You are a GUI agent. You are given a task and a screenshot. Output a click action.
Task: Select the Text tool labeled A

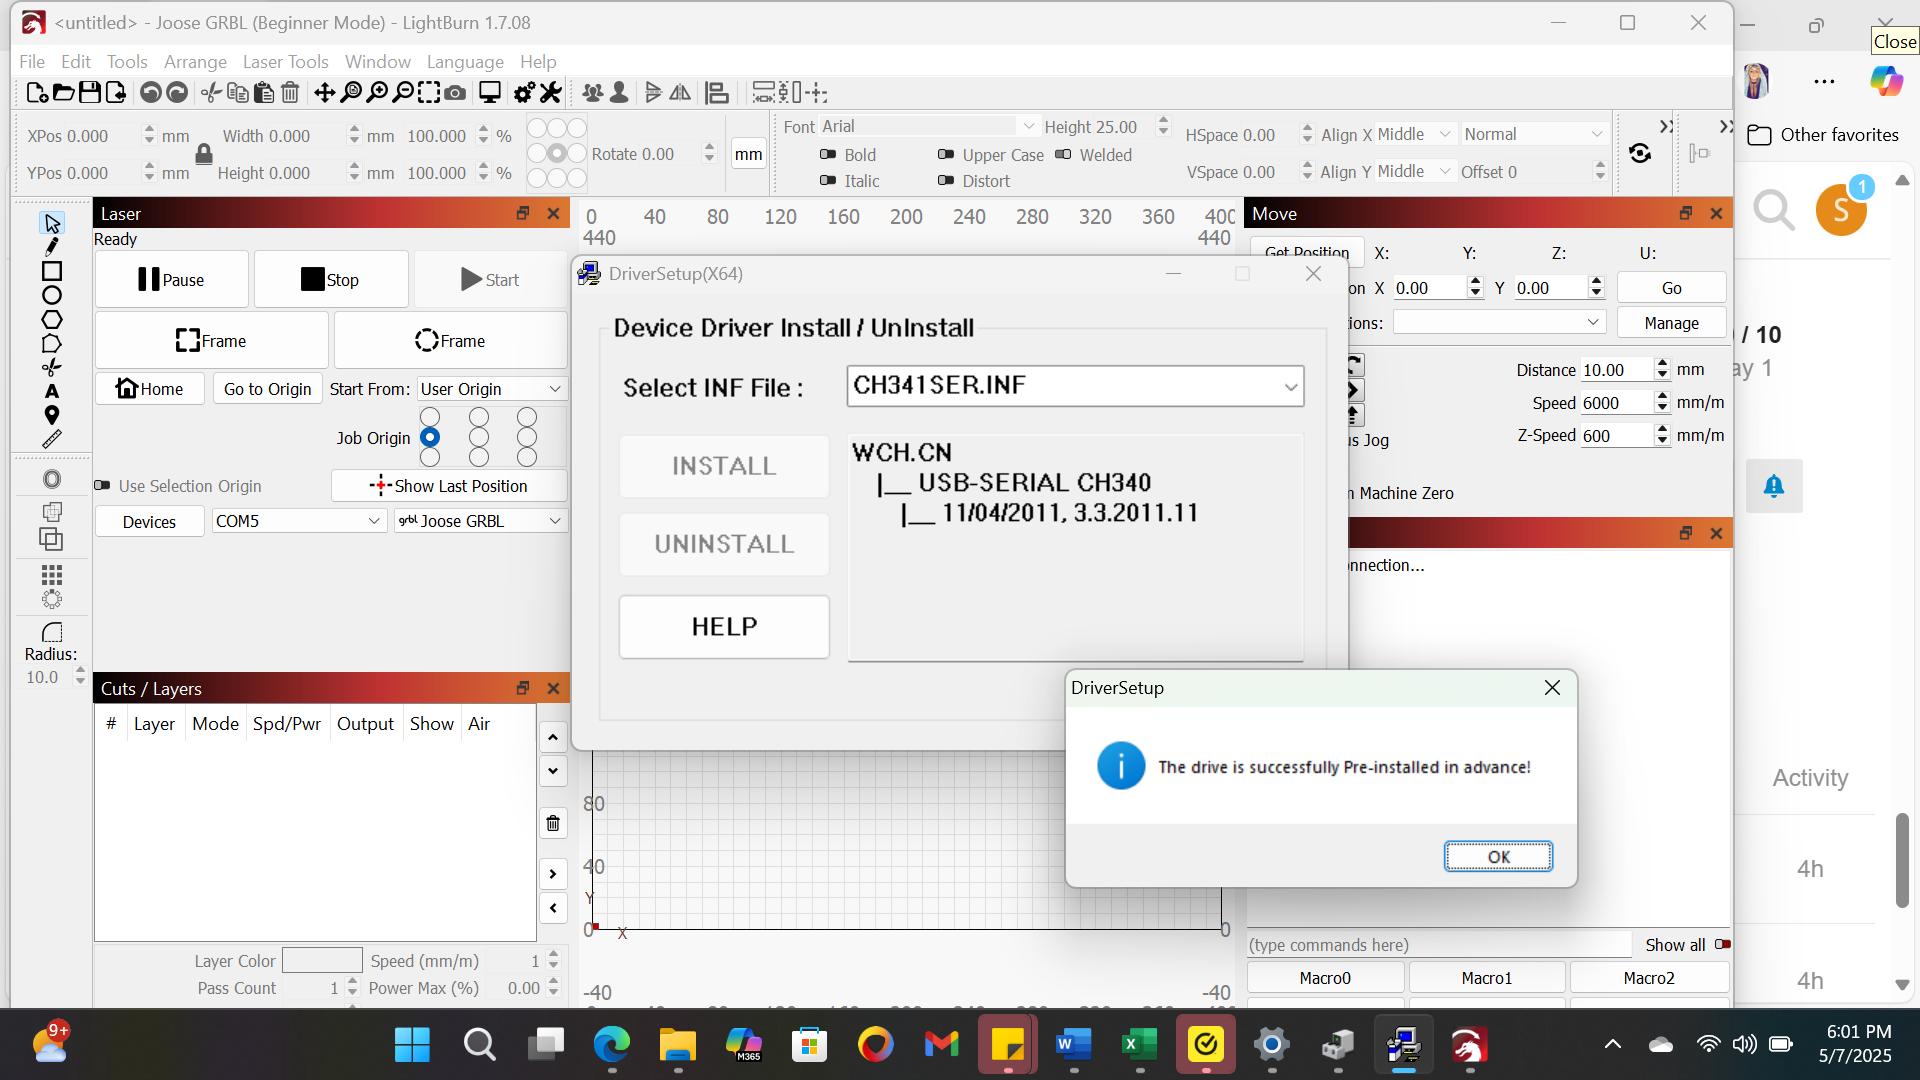pyautogui.click(x=52, y=391)
